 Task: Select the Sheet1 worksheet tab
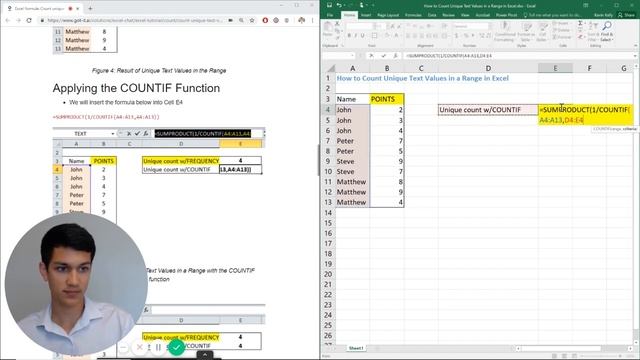point(356,348)
